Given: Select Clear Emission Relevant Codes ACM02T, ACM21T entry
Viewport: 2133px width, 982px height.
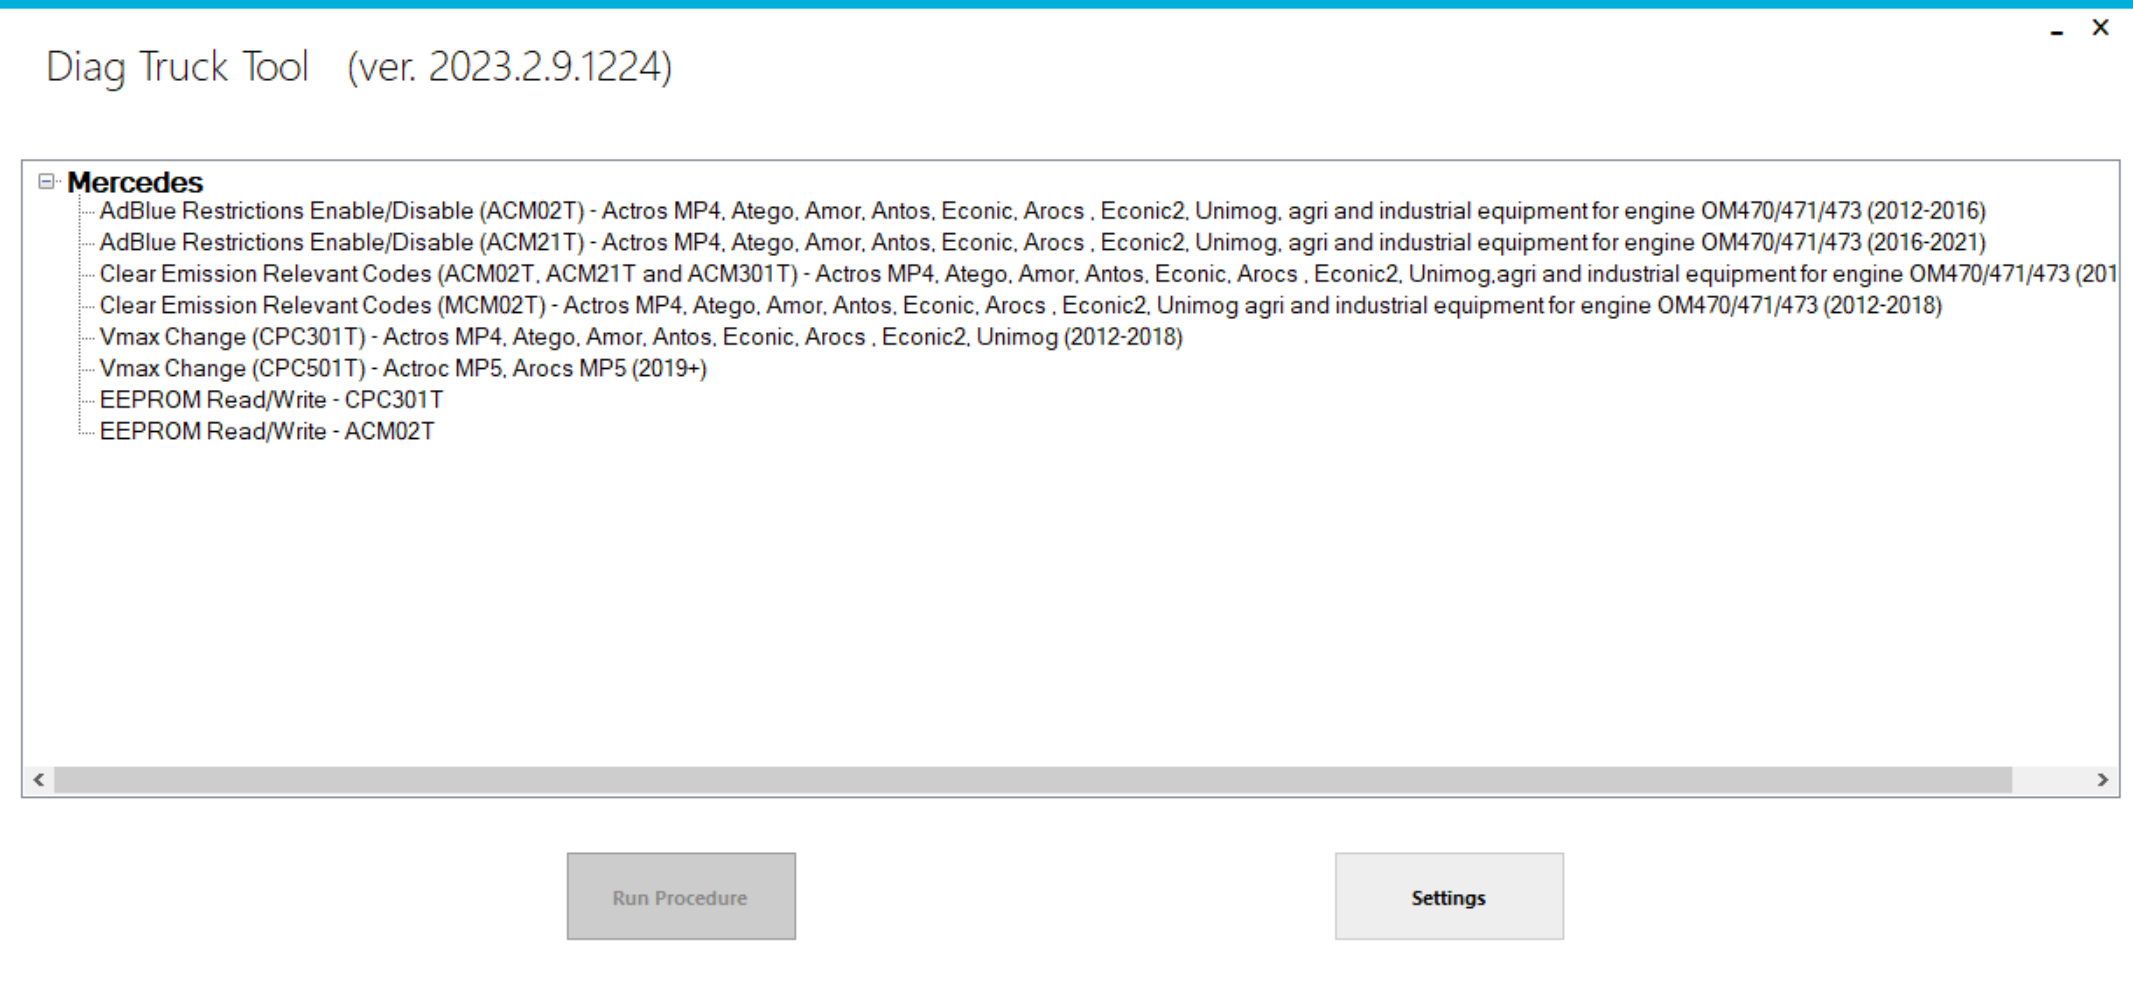Looking at the screenshot, I should [x=1107, y=274].
